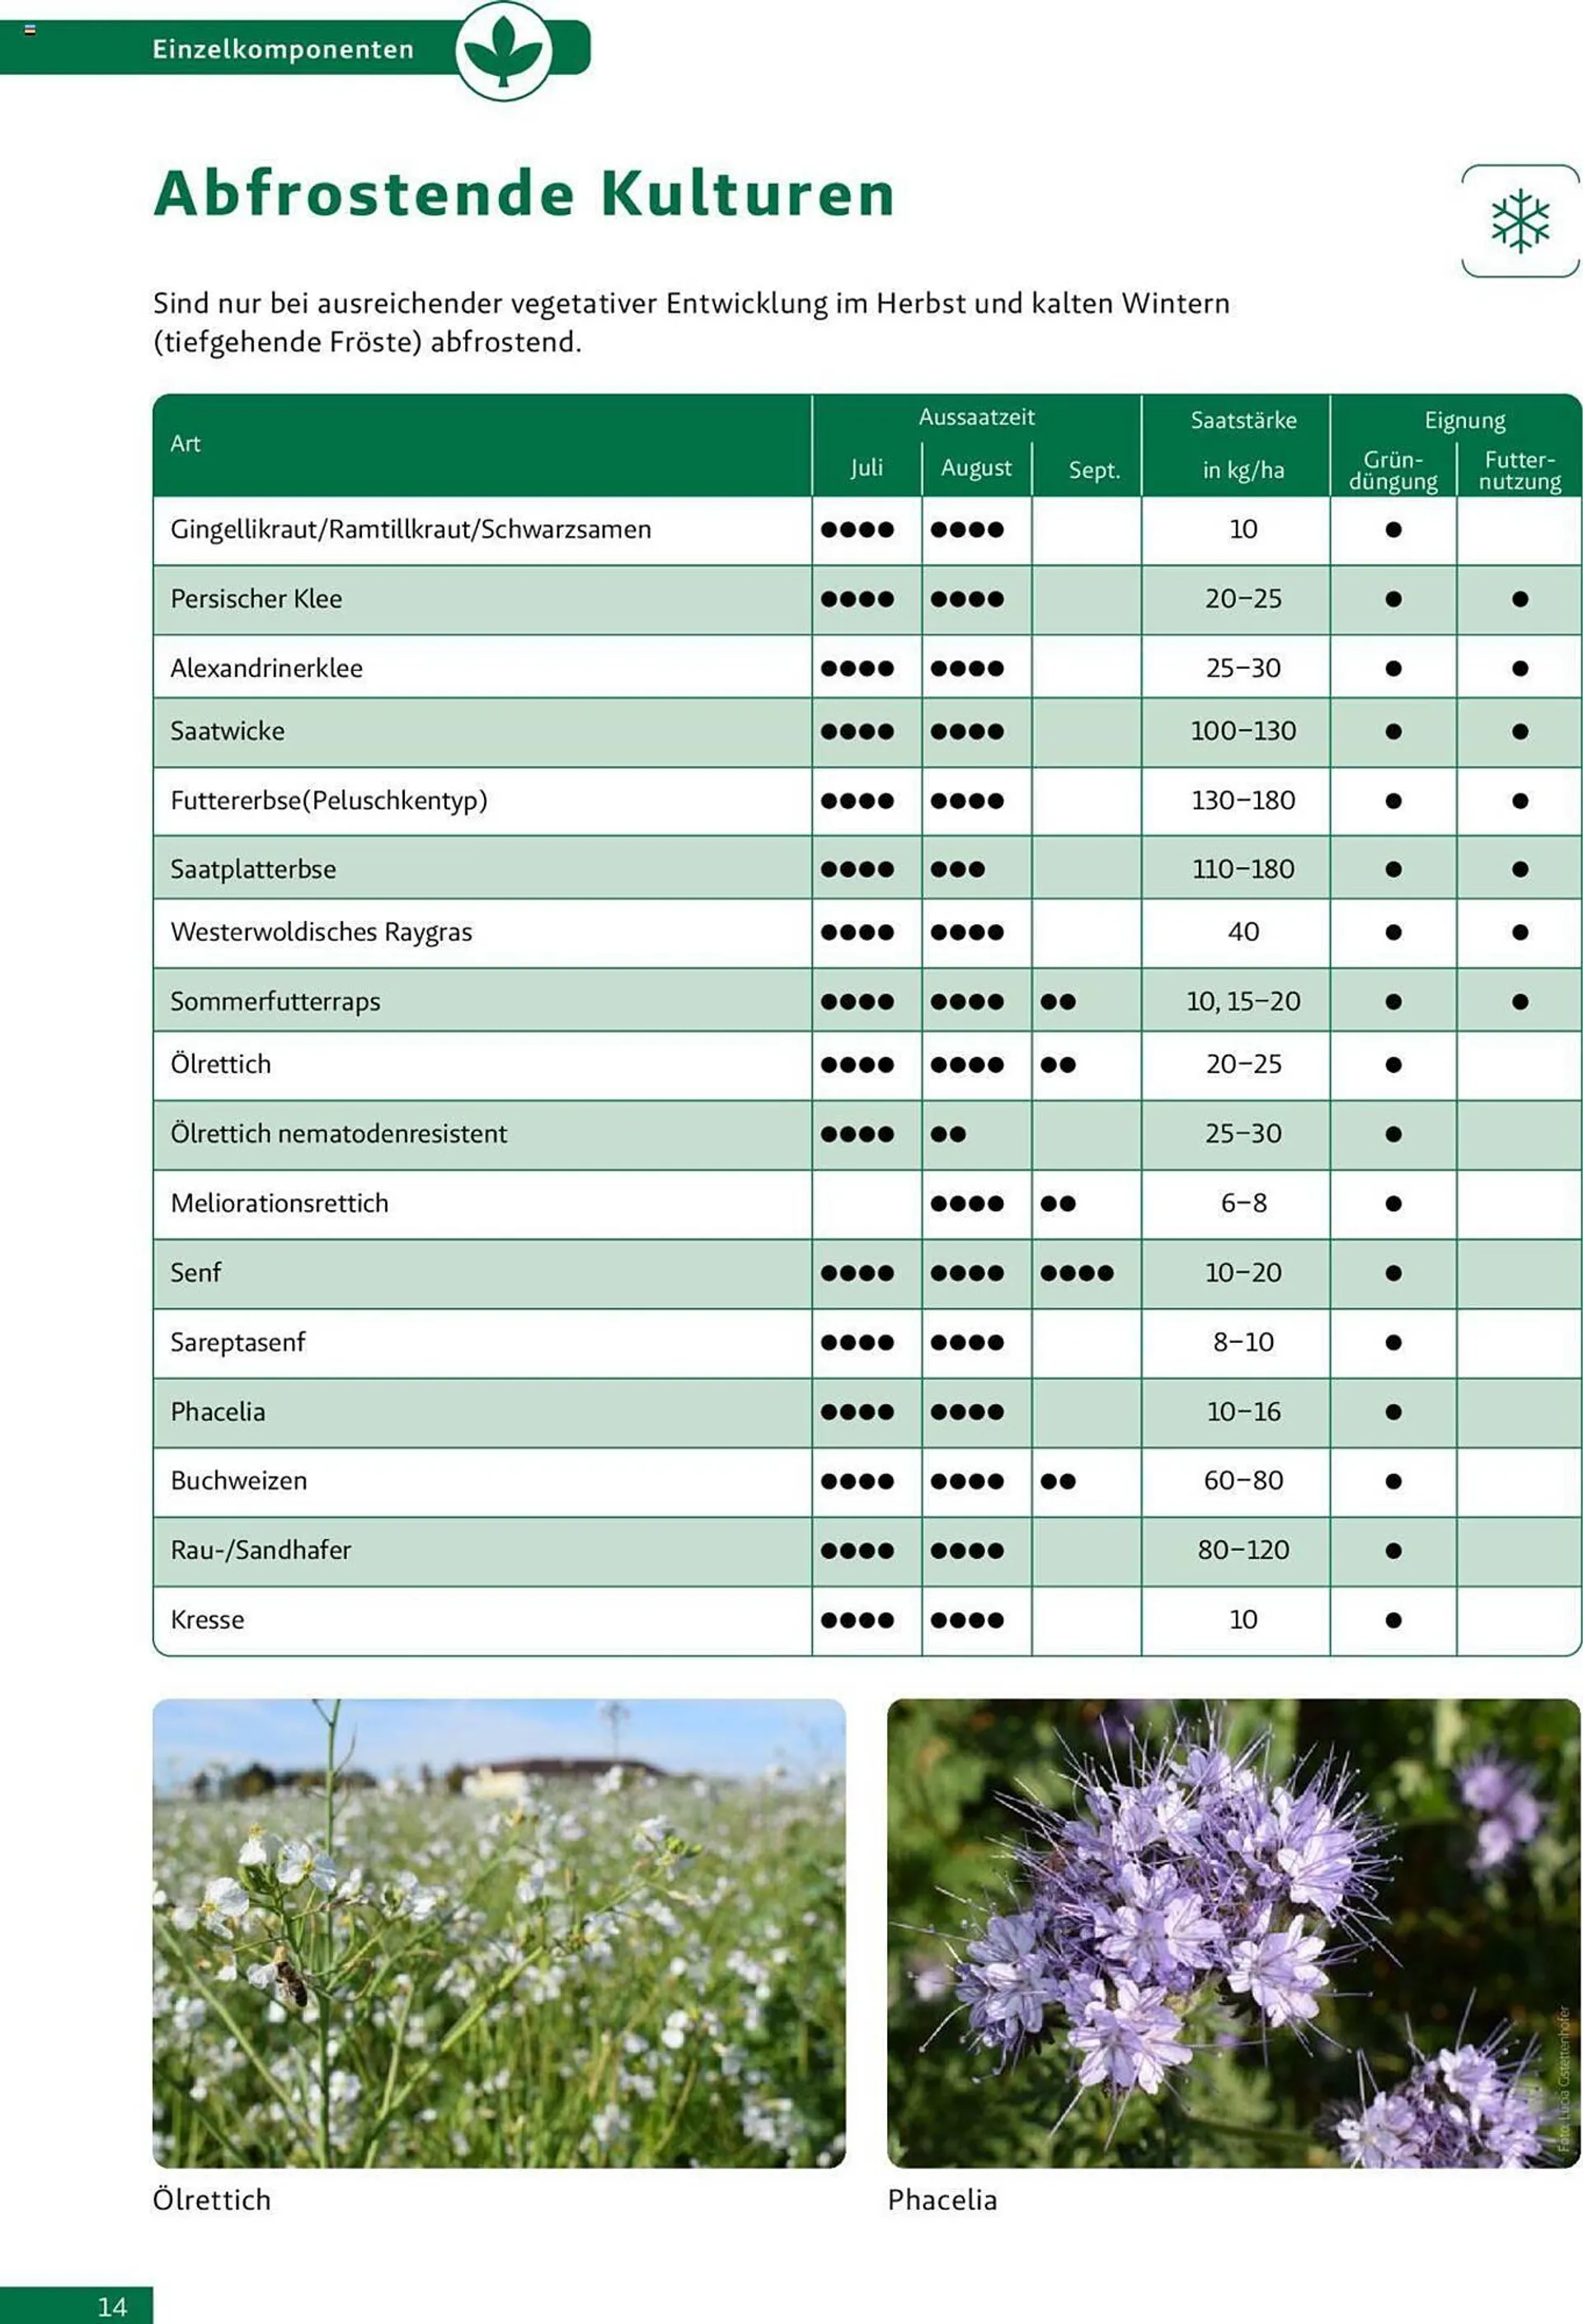Click the 130–180 seed rate value
The image size is (1583, 2324).
tap(1243, 800)
